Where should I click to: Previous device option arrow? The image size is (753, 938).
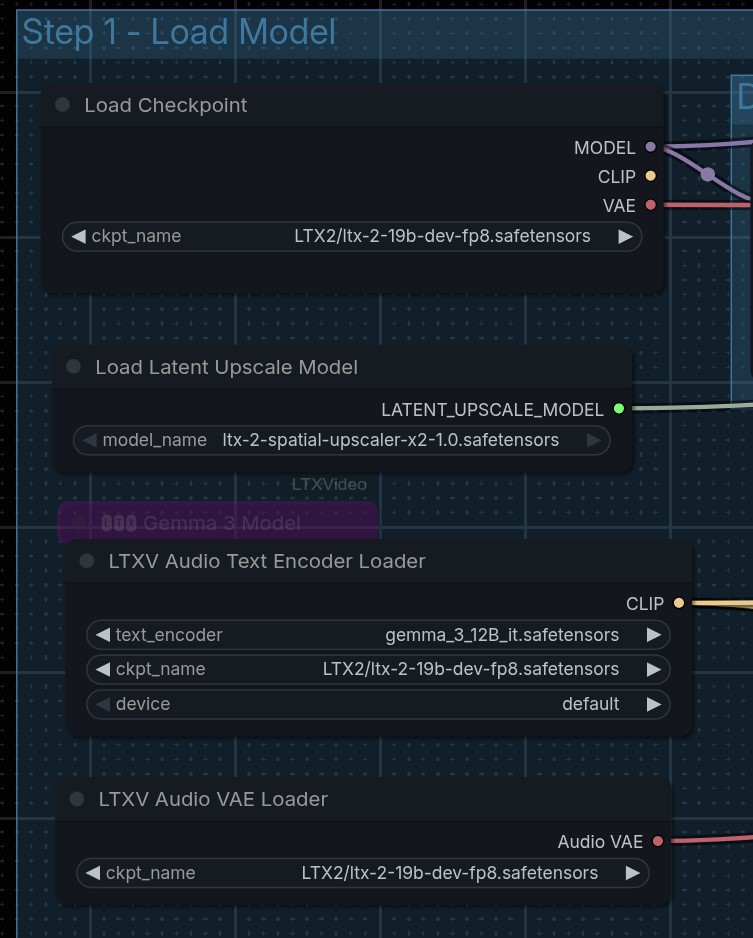click(103, 704)
